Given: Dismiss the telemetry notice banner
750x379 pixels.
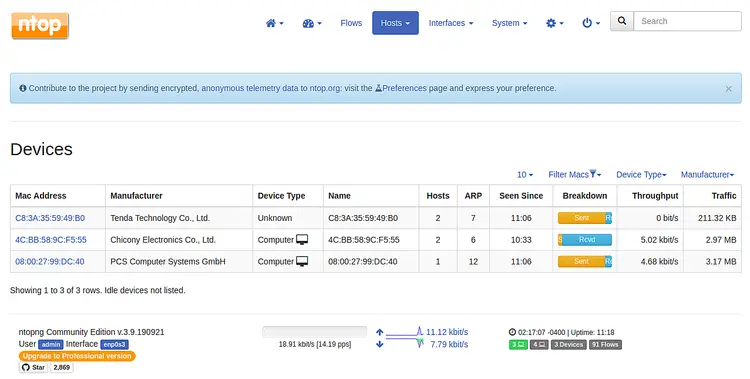Looking at the screenshot, I should click(x=728, y=89).
